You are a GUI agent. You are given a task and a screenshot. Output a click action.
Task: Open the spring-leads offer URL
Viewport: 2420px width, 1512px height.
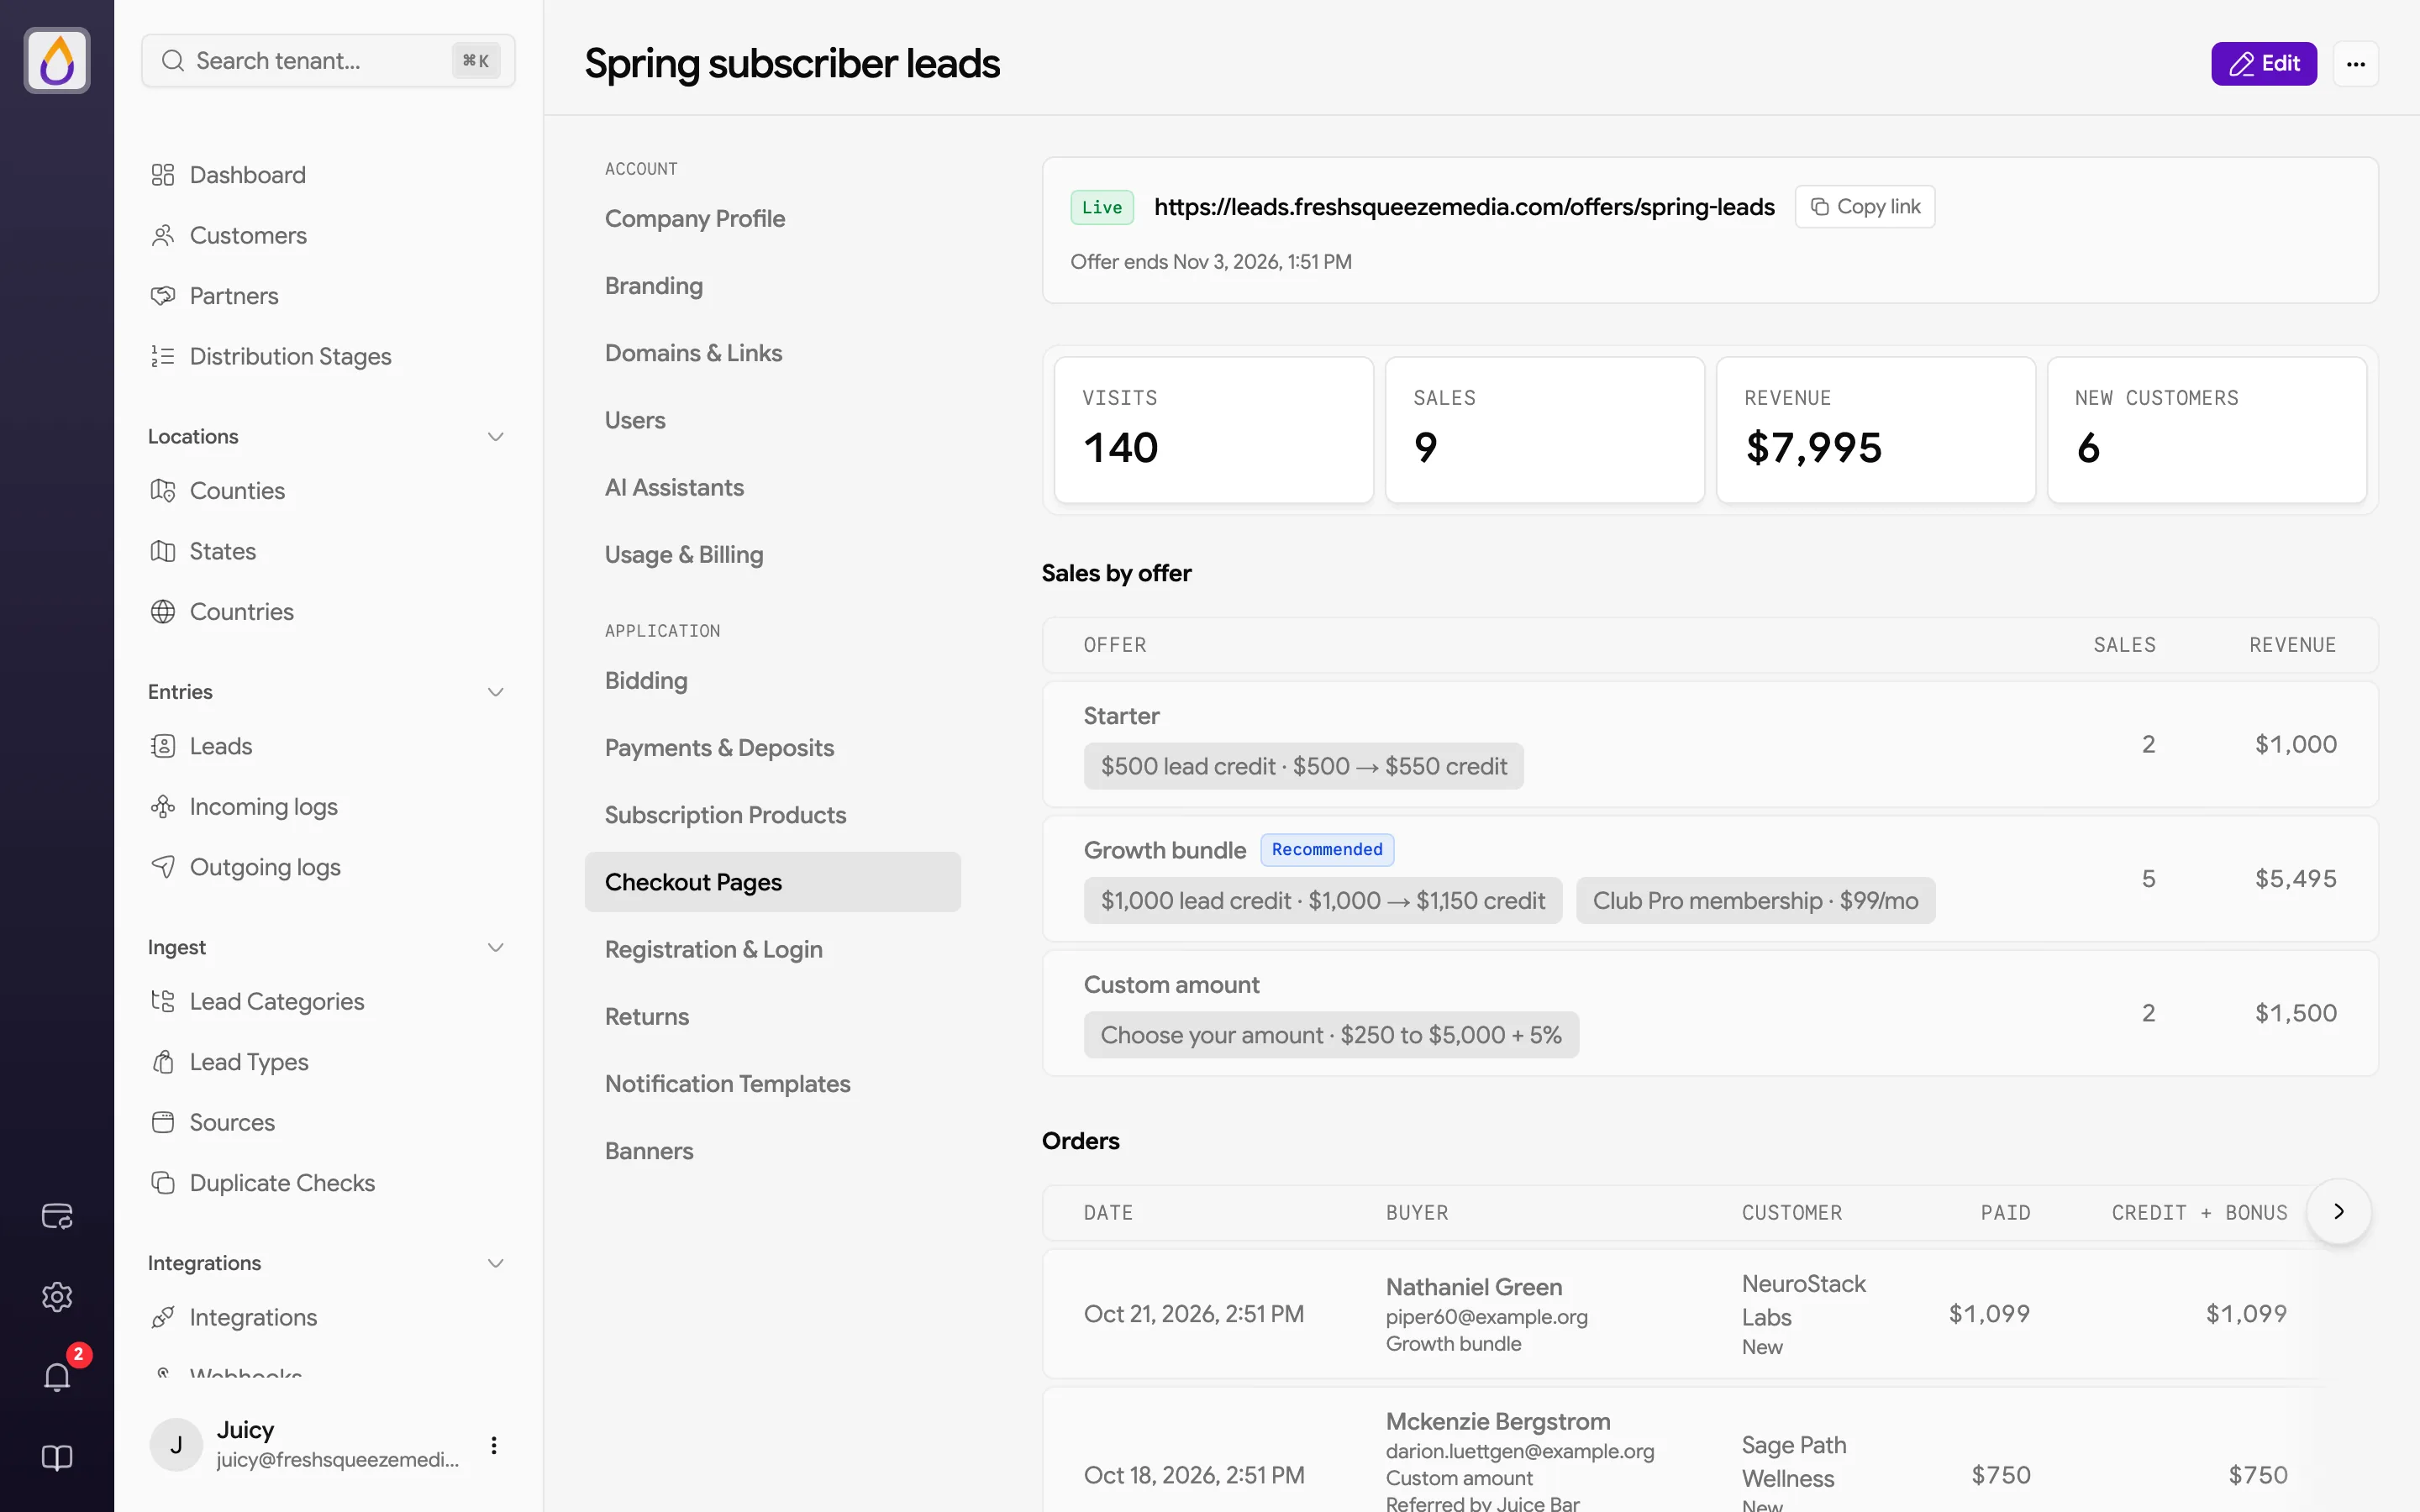pyautogui.click(x=1464, y=207)
